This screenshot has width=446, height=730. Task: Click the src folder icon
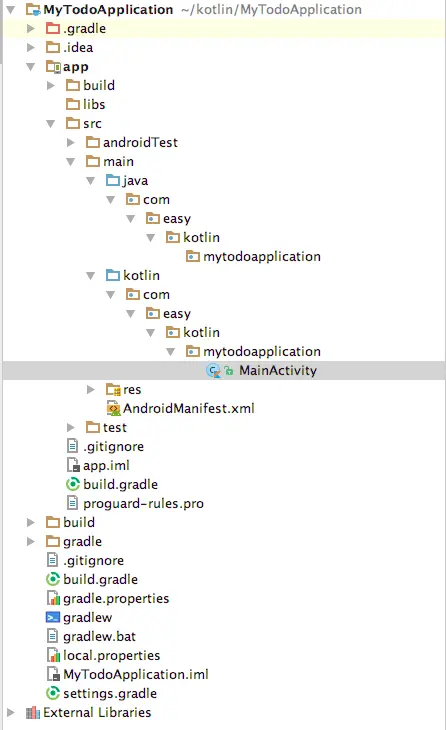point(73,123)
